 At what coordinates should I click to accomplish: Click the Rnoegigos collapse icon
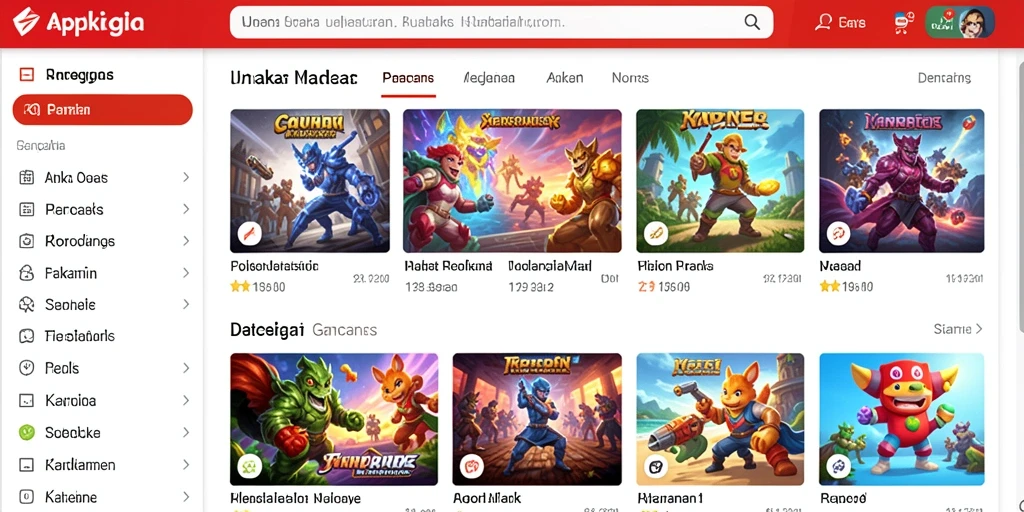tap(27, 74)
